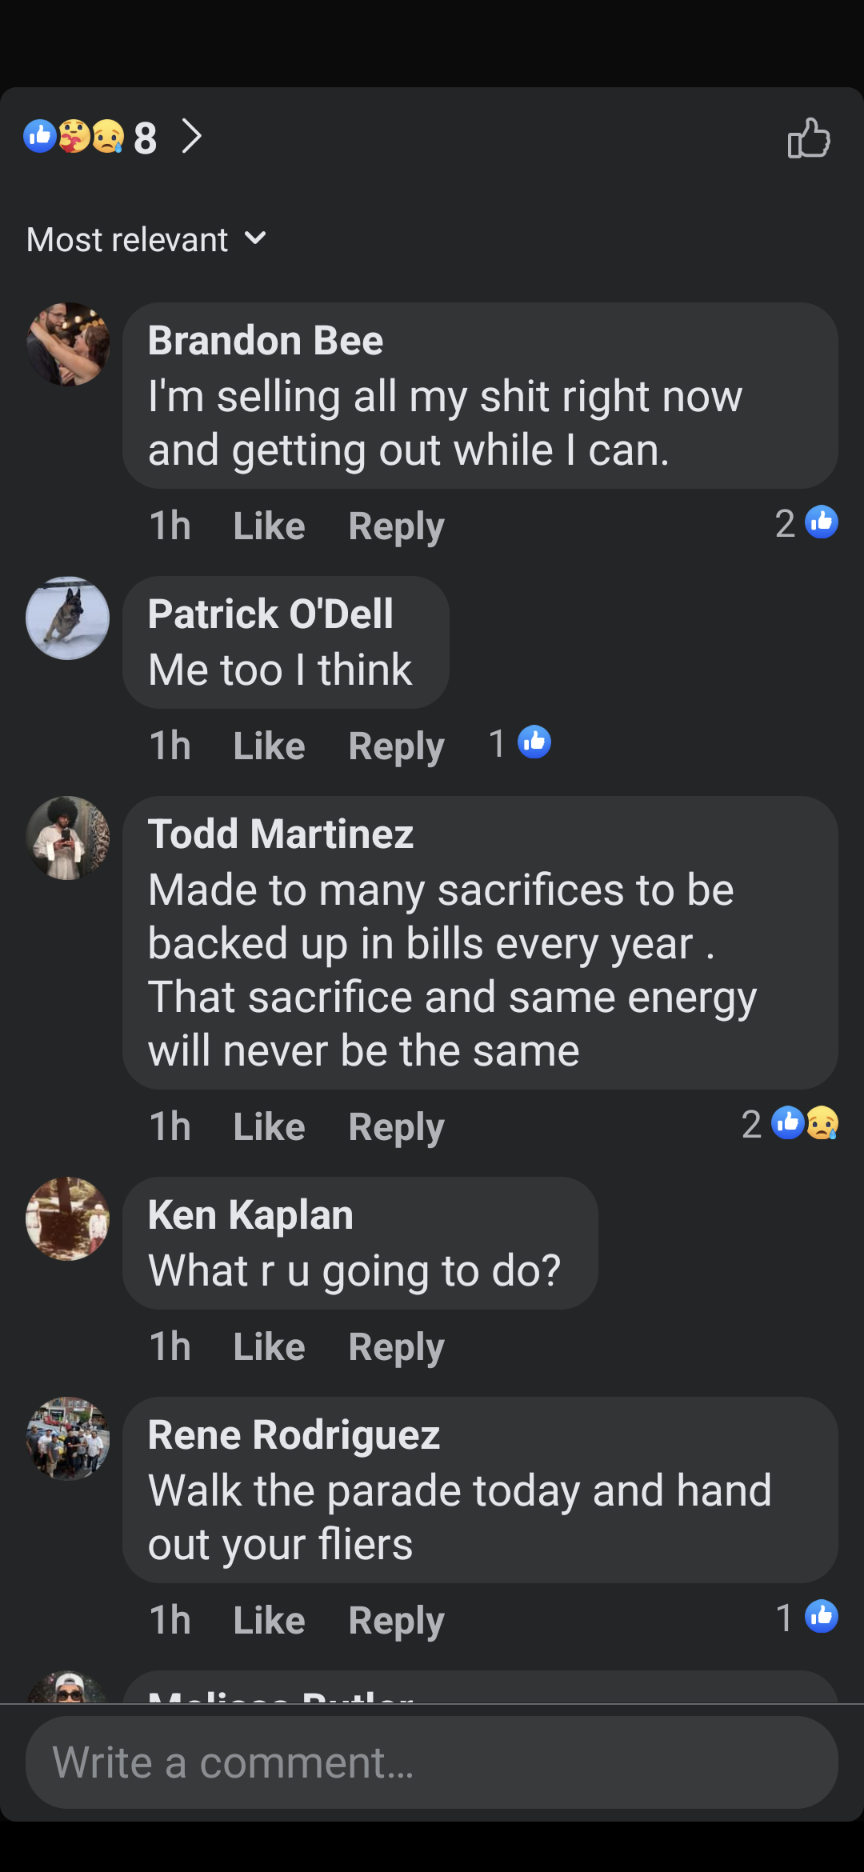Reply to Todd Martinez's comment

coord(396,1127)
